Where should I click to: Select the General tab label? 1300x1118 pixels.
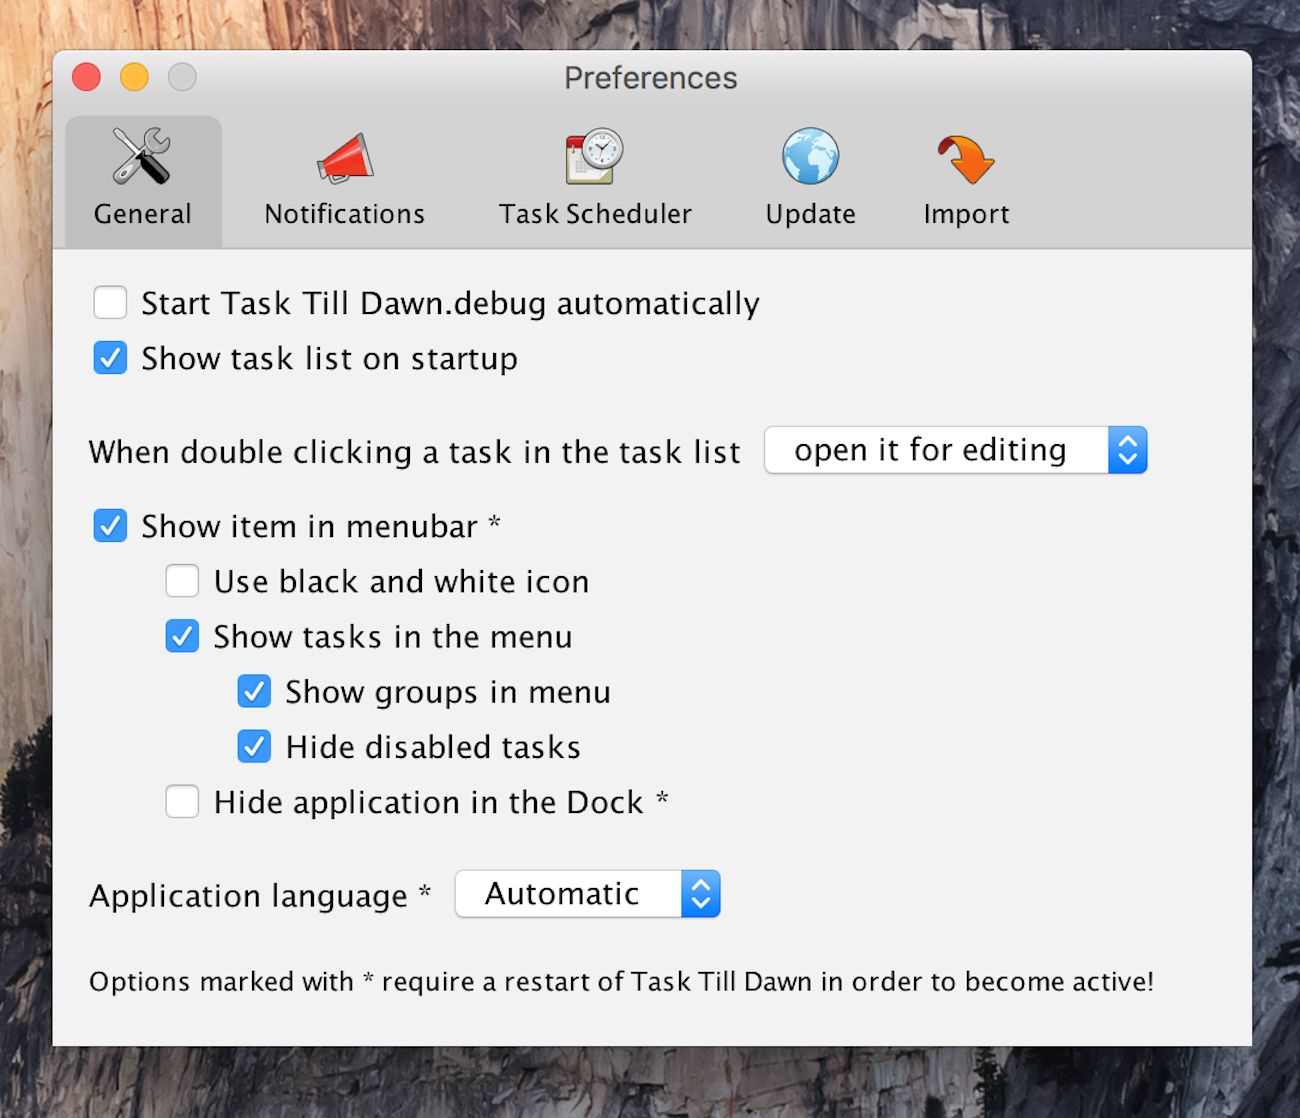coord(143,214)
